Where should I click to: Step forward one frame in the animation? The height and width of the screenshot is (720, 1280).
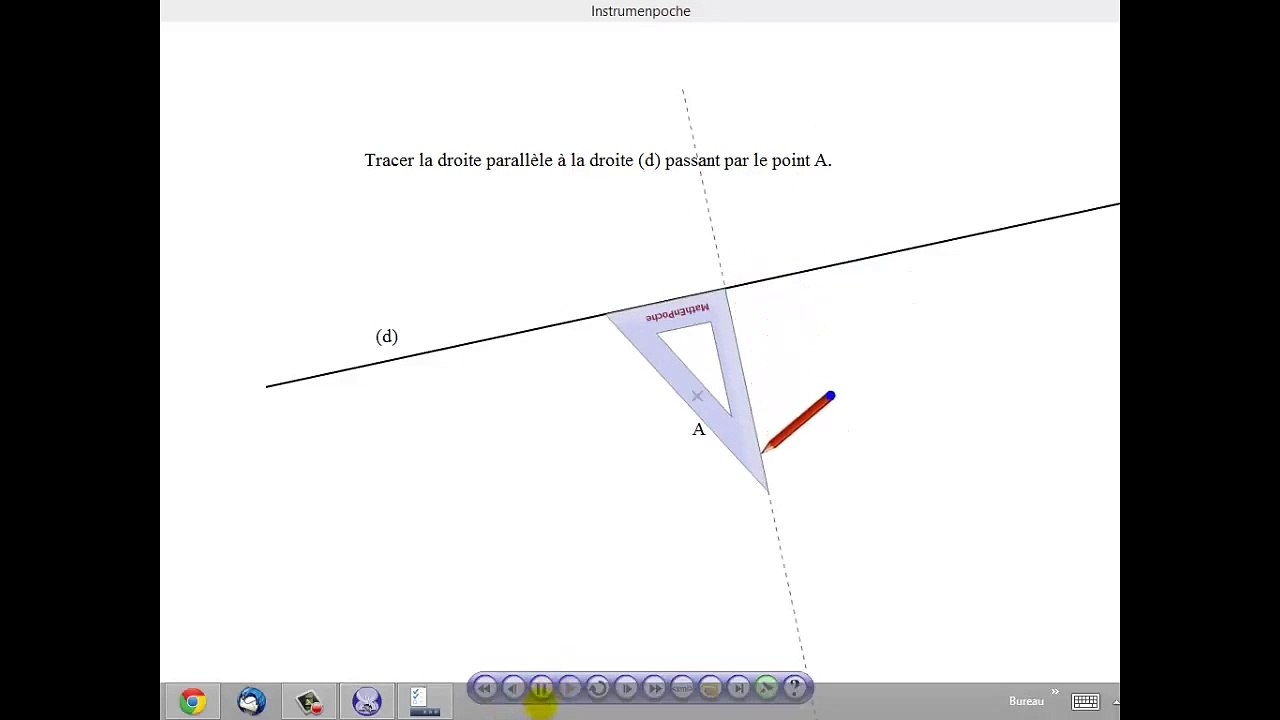tap(626, 688)
